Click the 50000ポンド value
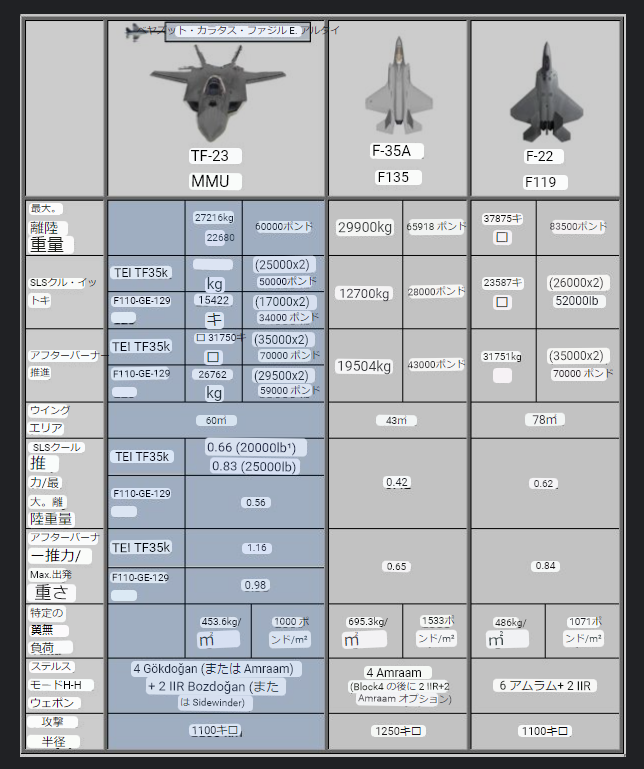644x769 pixels. tap(287, 282)
